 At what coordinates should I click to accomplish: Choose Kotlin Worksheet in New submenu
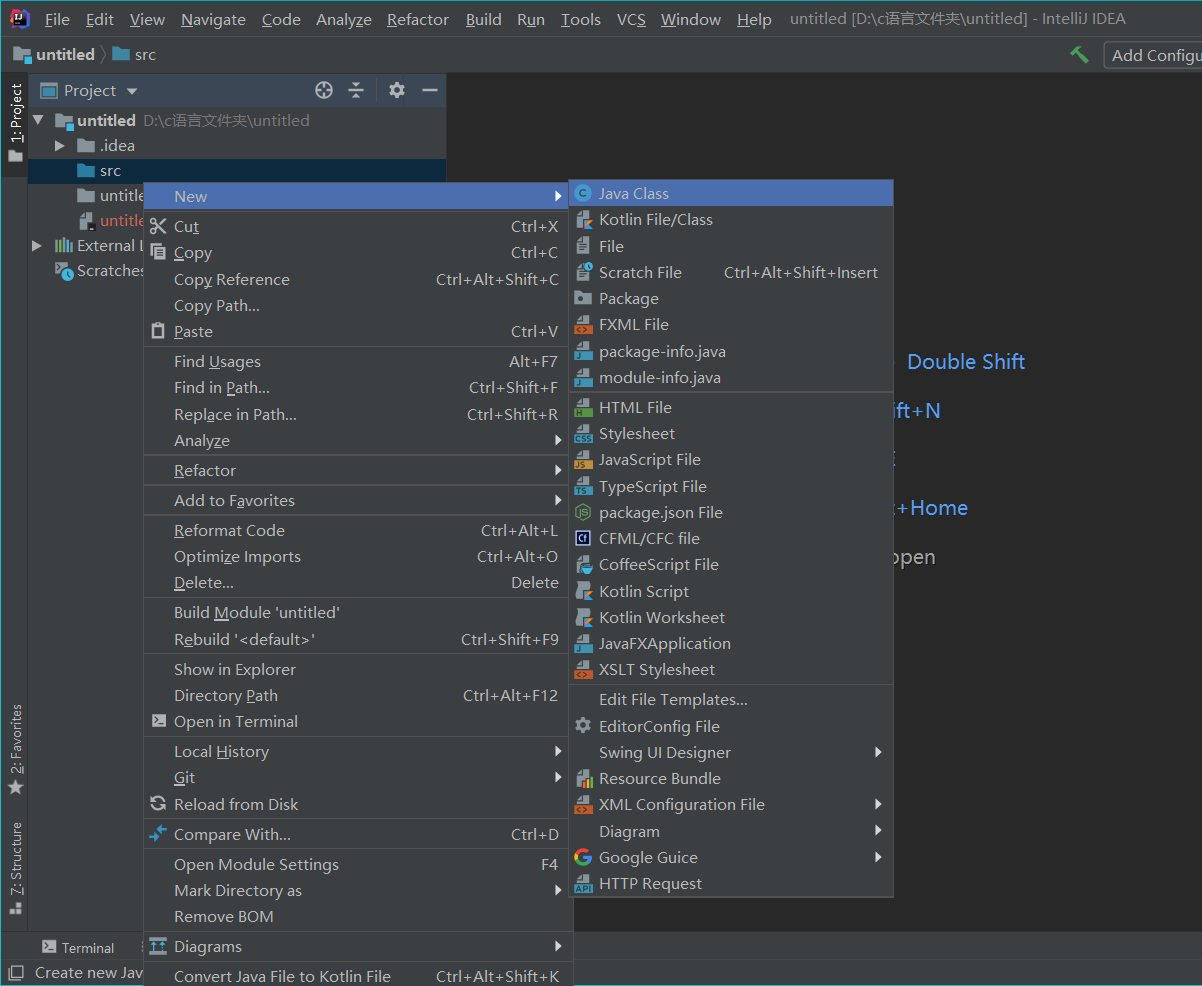[x=731, y=618]
